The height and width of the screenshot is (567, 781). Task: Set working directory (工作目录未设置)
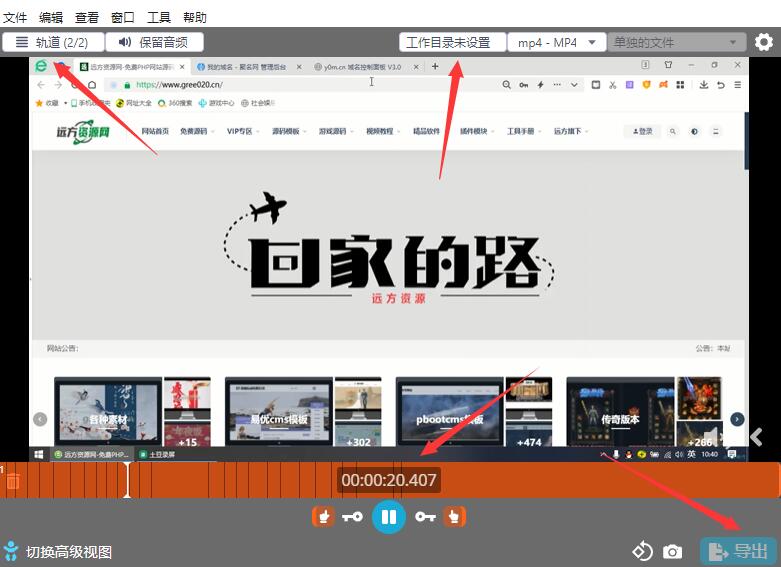tap(452, 42)
